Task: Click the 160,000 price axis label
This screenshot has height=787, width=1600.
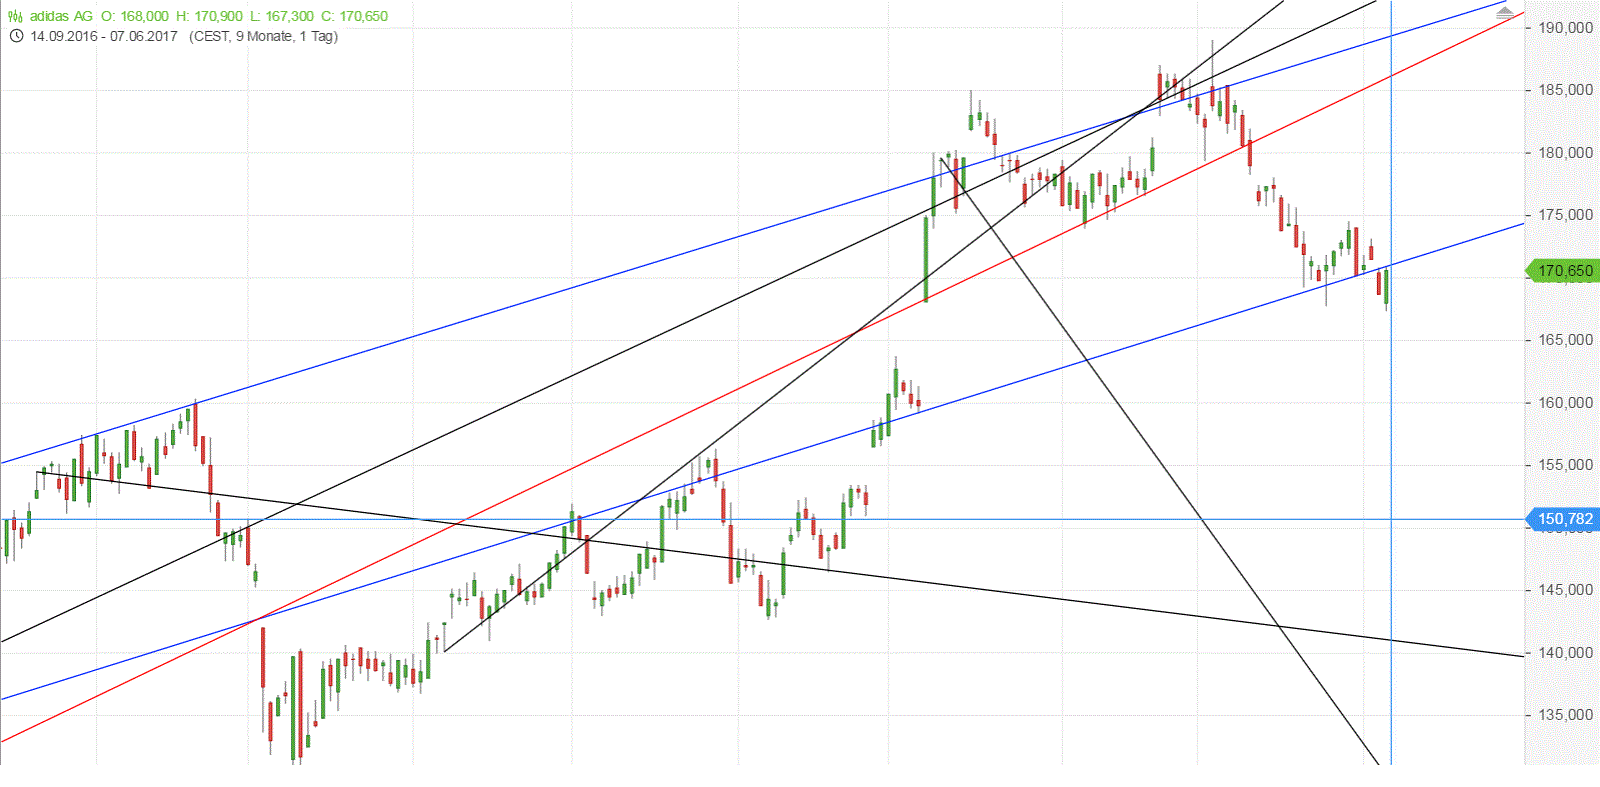Action: [x=1565, y=403]
